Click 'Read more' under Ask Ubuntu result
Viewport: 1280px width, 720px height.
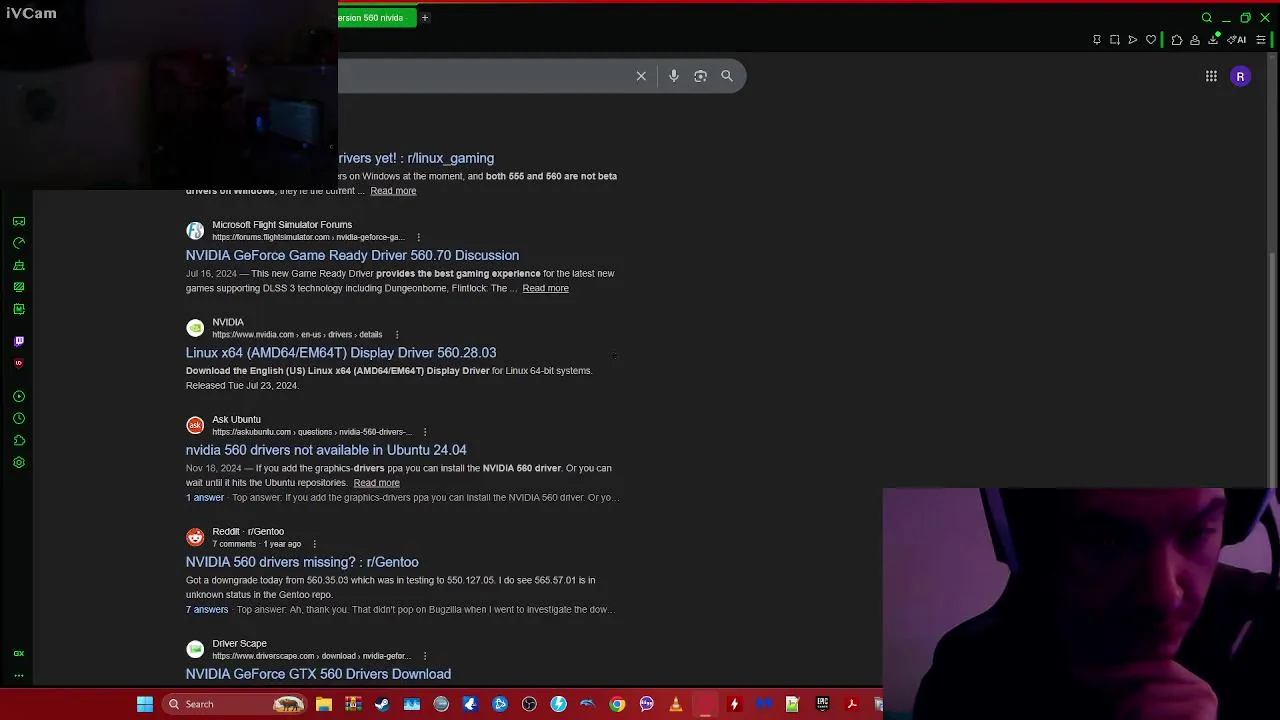pos(376,483)
